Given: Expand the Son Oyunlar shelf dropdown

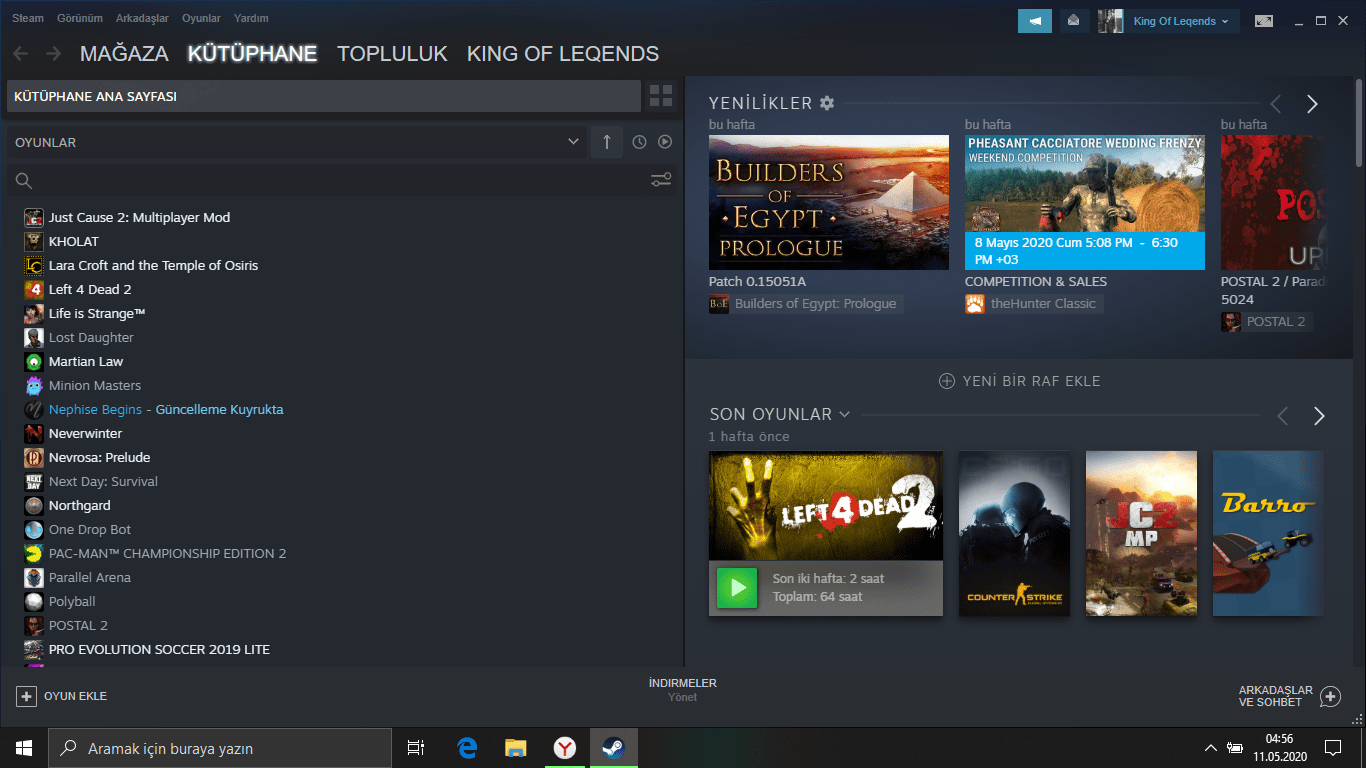Looking at the screenshot, I should (845, 414).
